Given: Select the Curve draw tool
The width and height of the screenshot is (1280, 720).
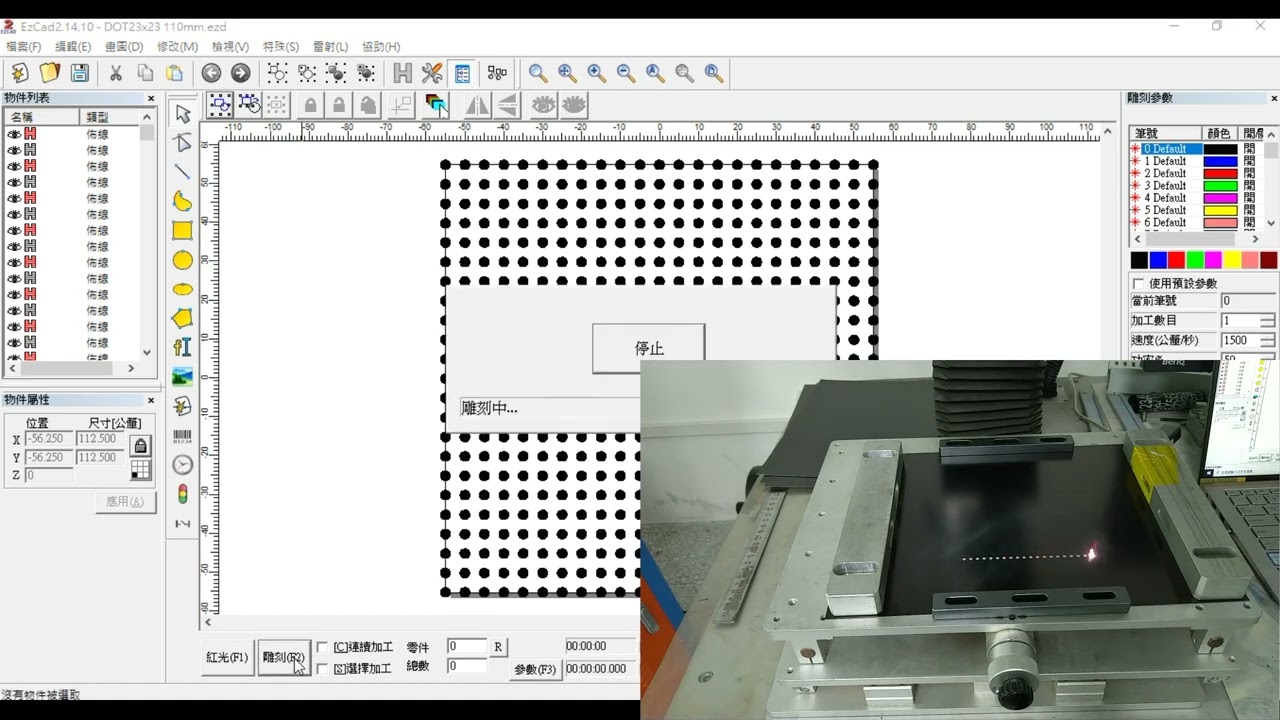Looking at the screenshot, I should click(182, 201).
